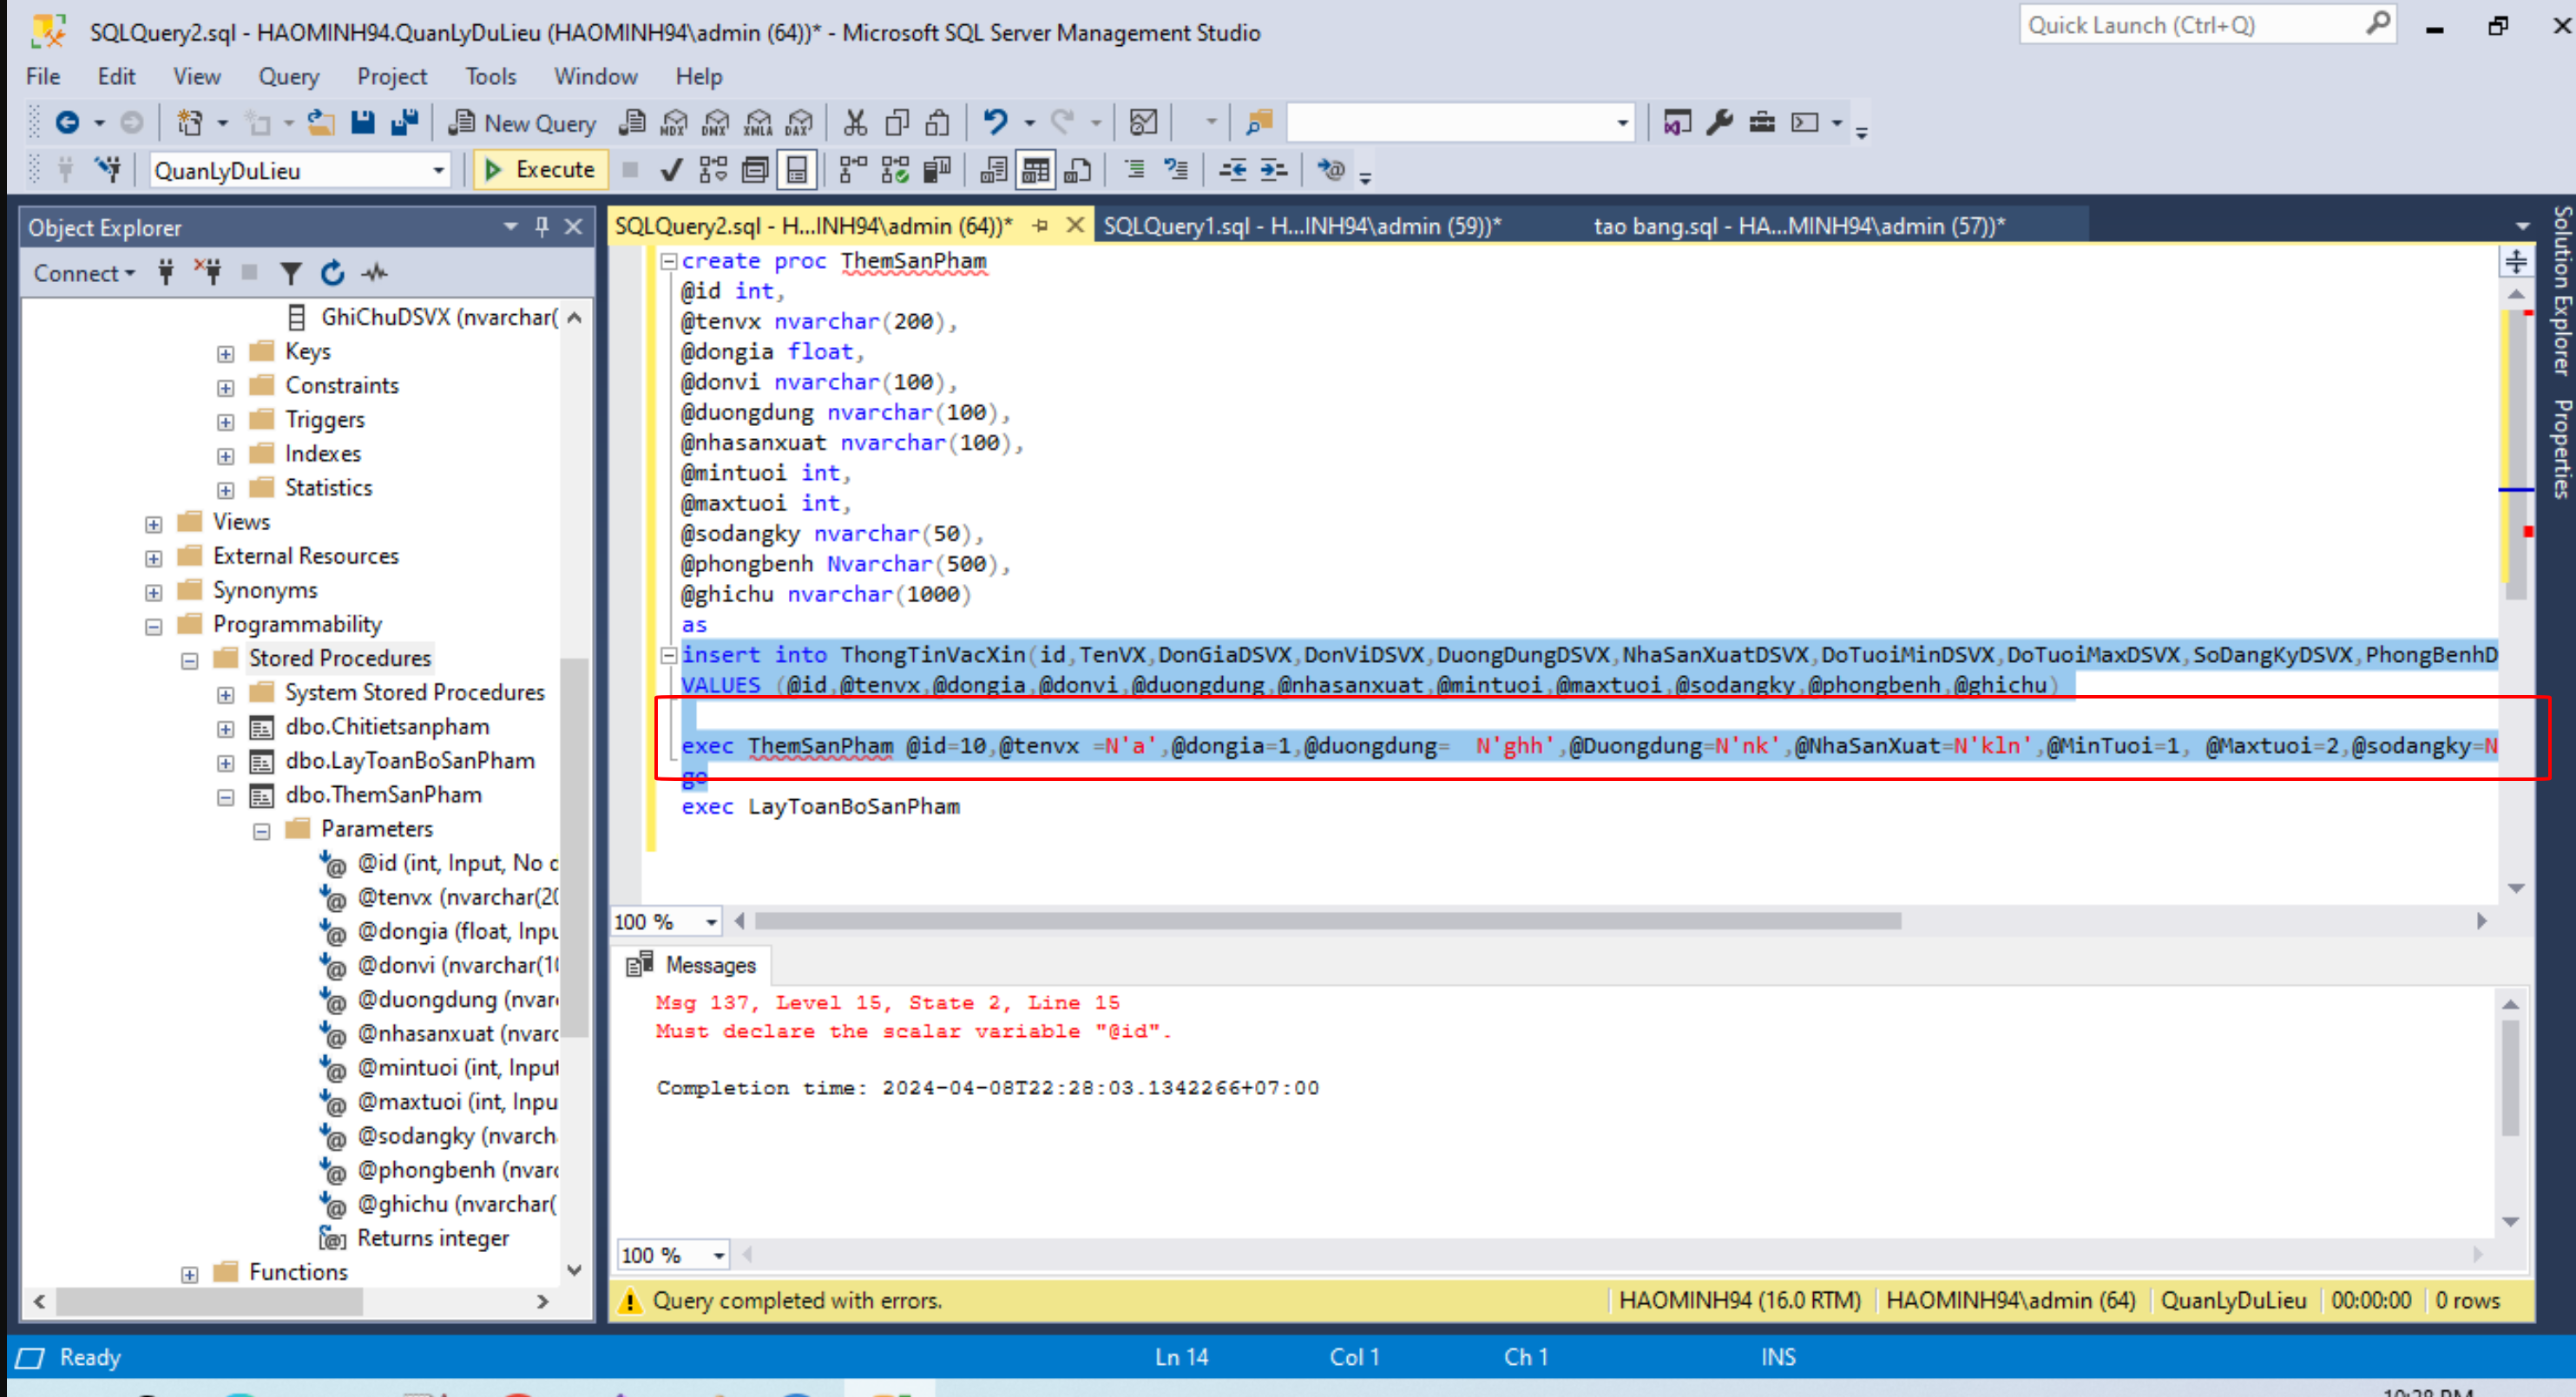Click the Cut scissors icon
The width and height of the screenshot is (2576, 1397).
pyautogui.click(x=855, y=123)
